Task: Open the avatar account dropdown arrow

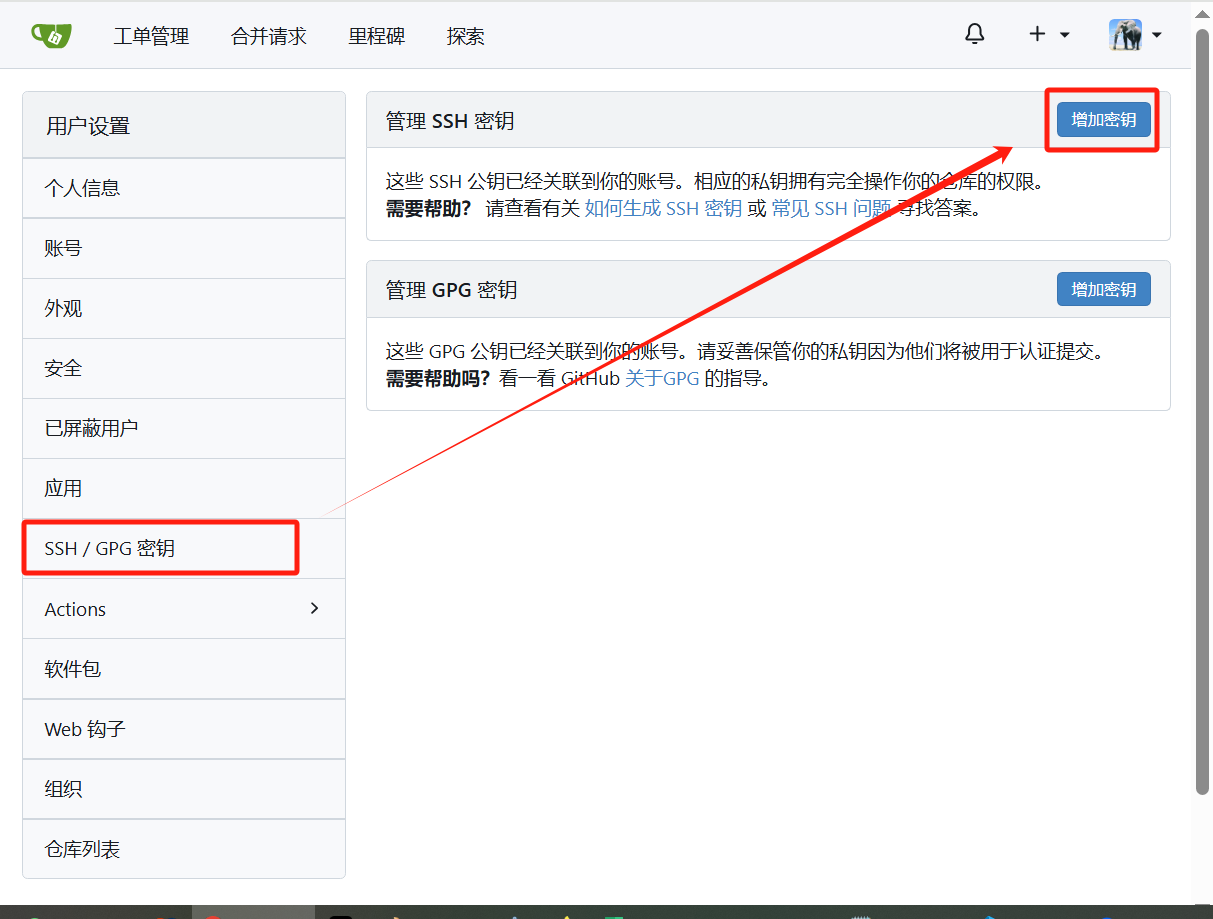Action: pos(1157,37)
